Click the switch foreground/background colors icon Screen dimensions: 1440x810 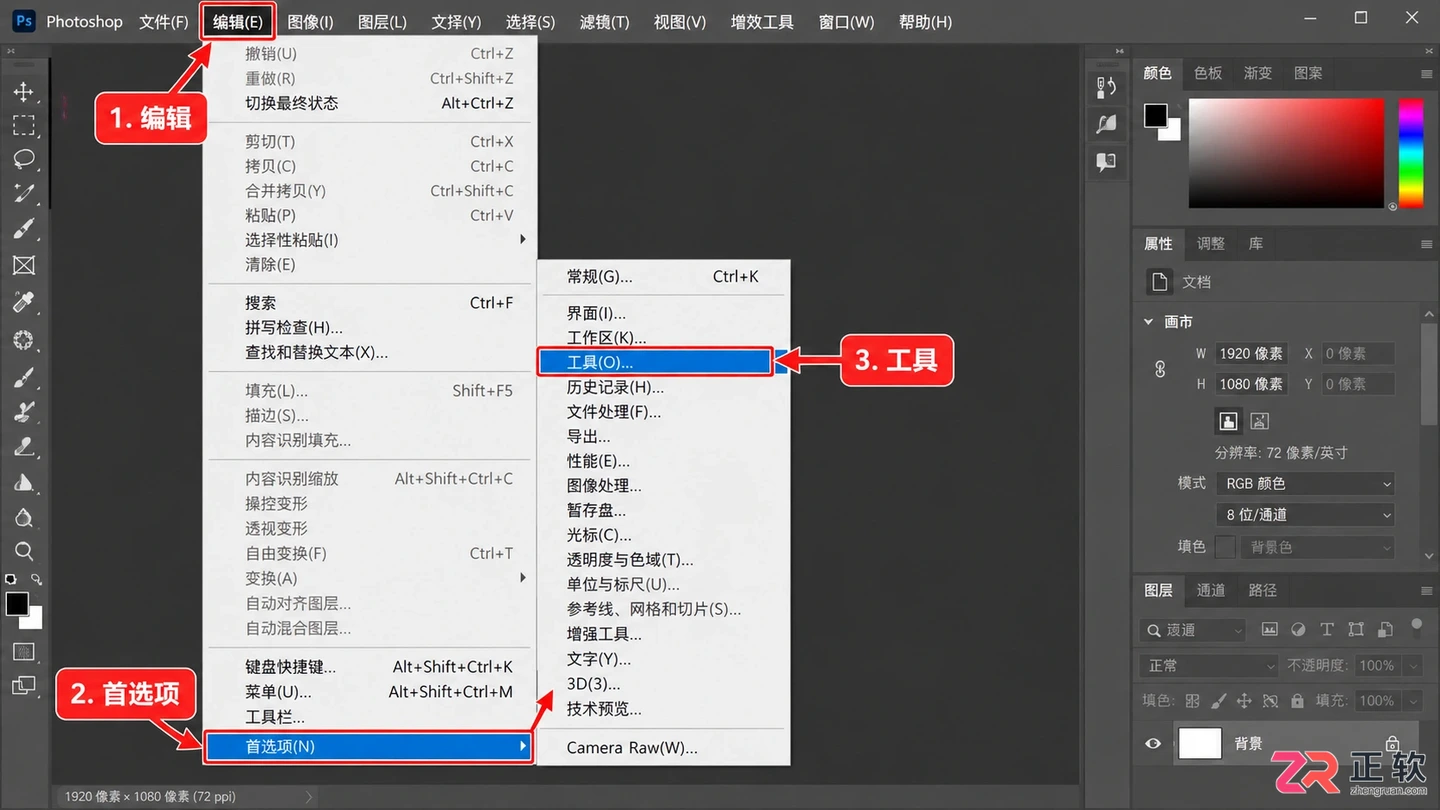coord(37,579)
